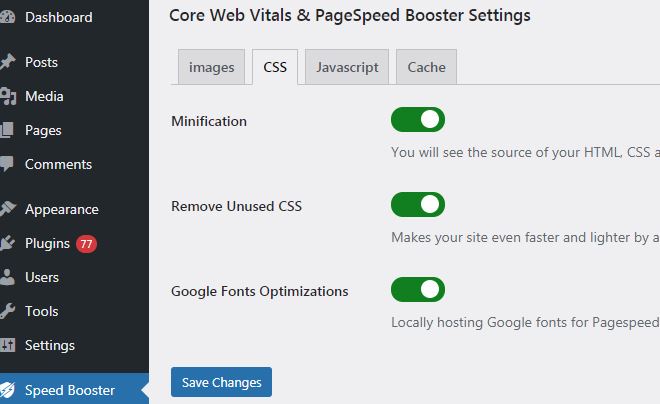Turn off Remove Unused CSS switch

[418, 205]
